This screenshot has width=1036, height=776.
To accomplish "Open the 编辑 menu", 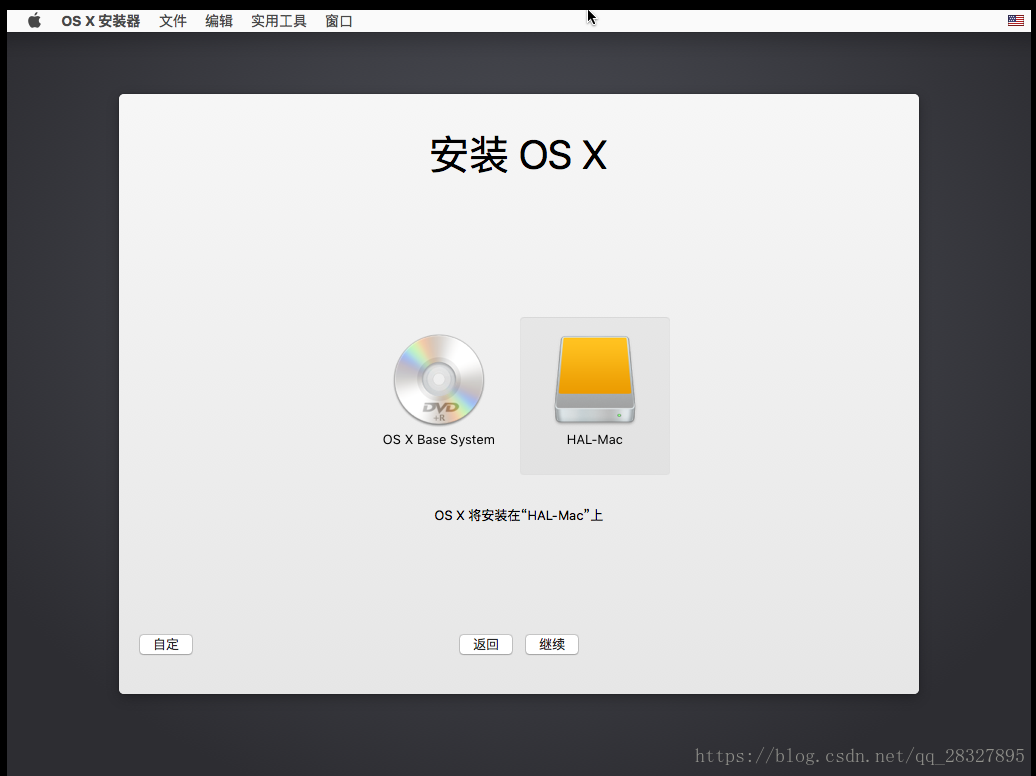I will pyautogui.click(x=219, y=21).
